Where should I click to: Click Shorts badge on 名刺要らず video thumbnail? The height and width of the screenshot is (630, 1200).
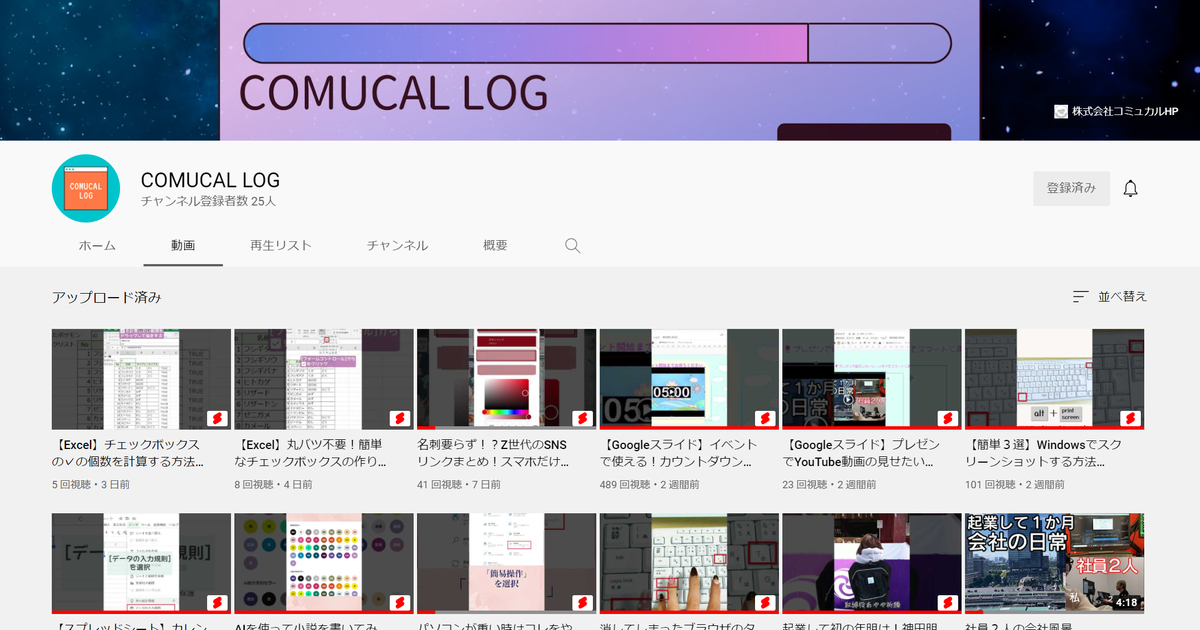(x=582, y=418)
